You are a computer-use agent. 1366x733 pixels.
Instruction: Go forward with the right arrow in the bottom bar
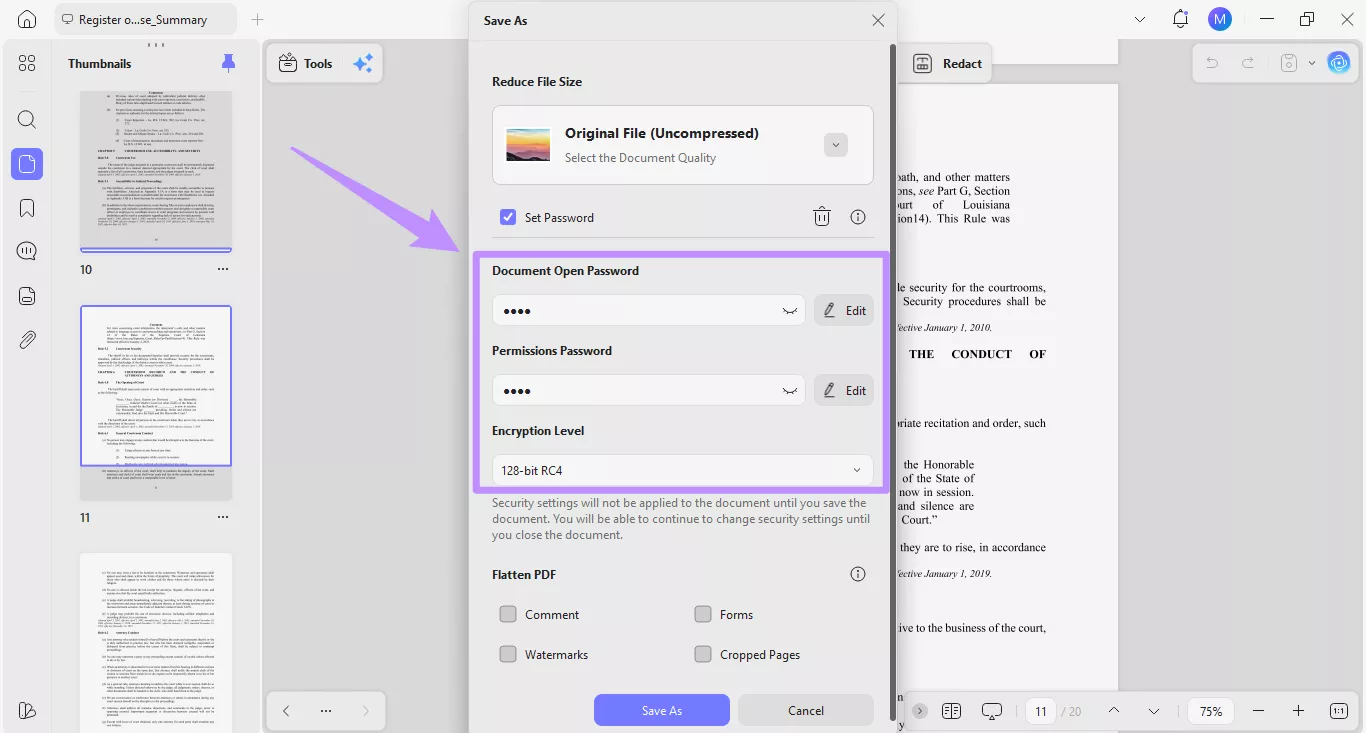coord(366,711)
